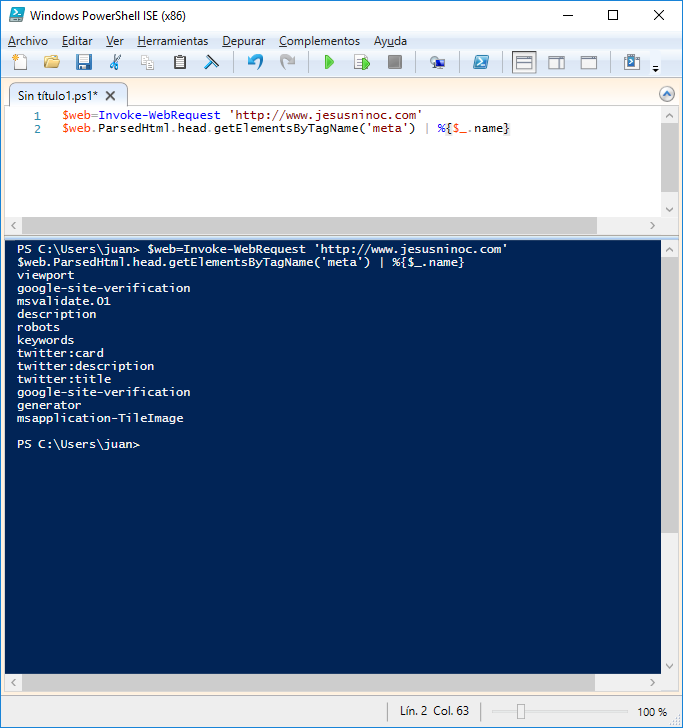Click the 'twitter:title' output line
Viewport: 683px width, 728px height.
pos(64,379)
